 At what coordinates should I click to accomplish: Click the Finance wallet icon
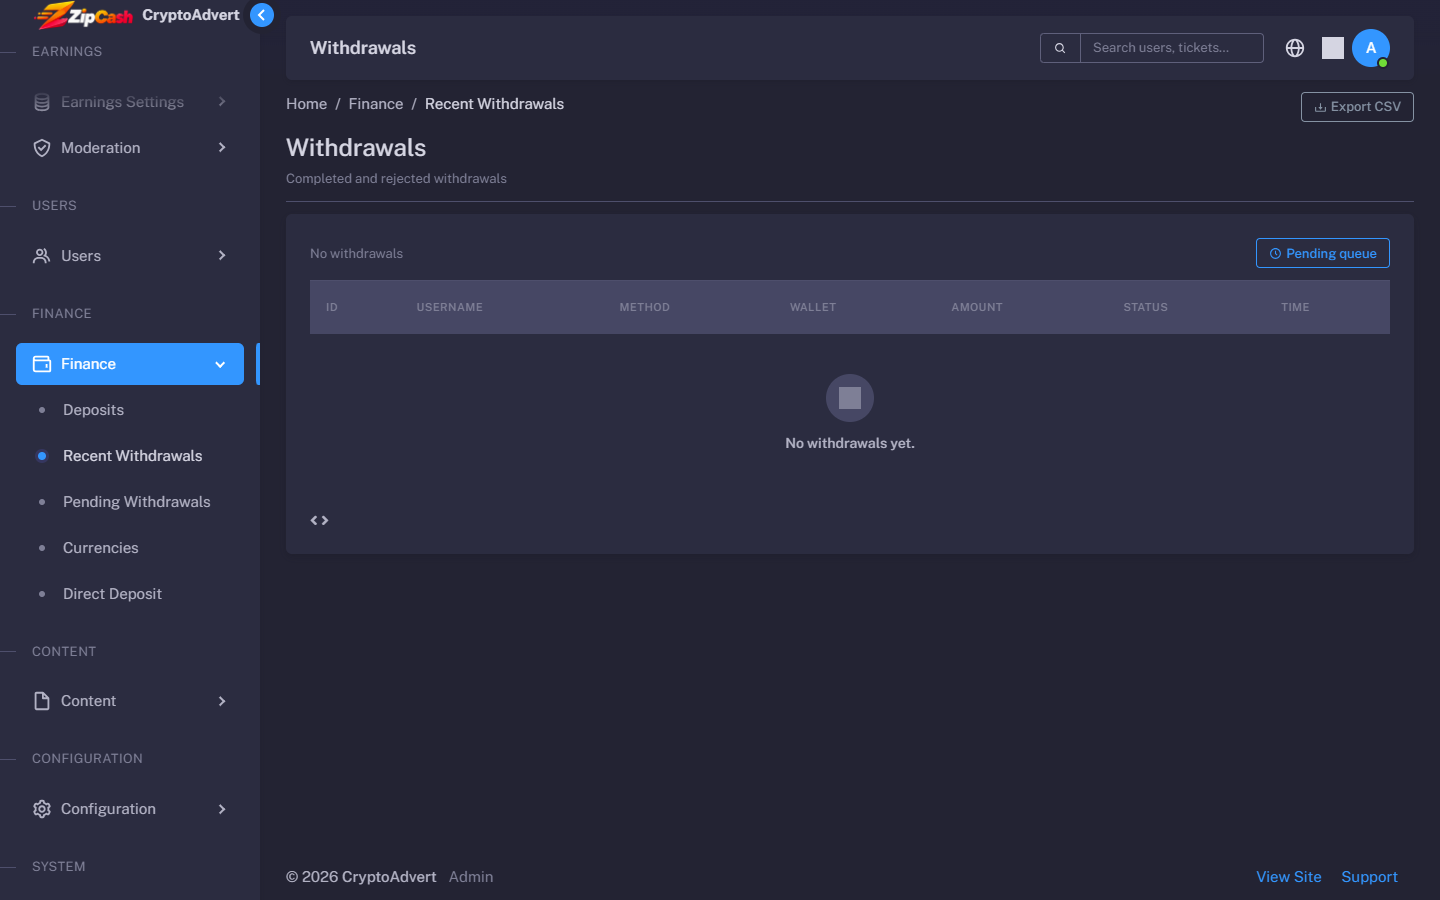pyautogui.click(x=42, y=364)
